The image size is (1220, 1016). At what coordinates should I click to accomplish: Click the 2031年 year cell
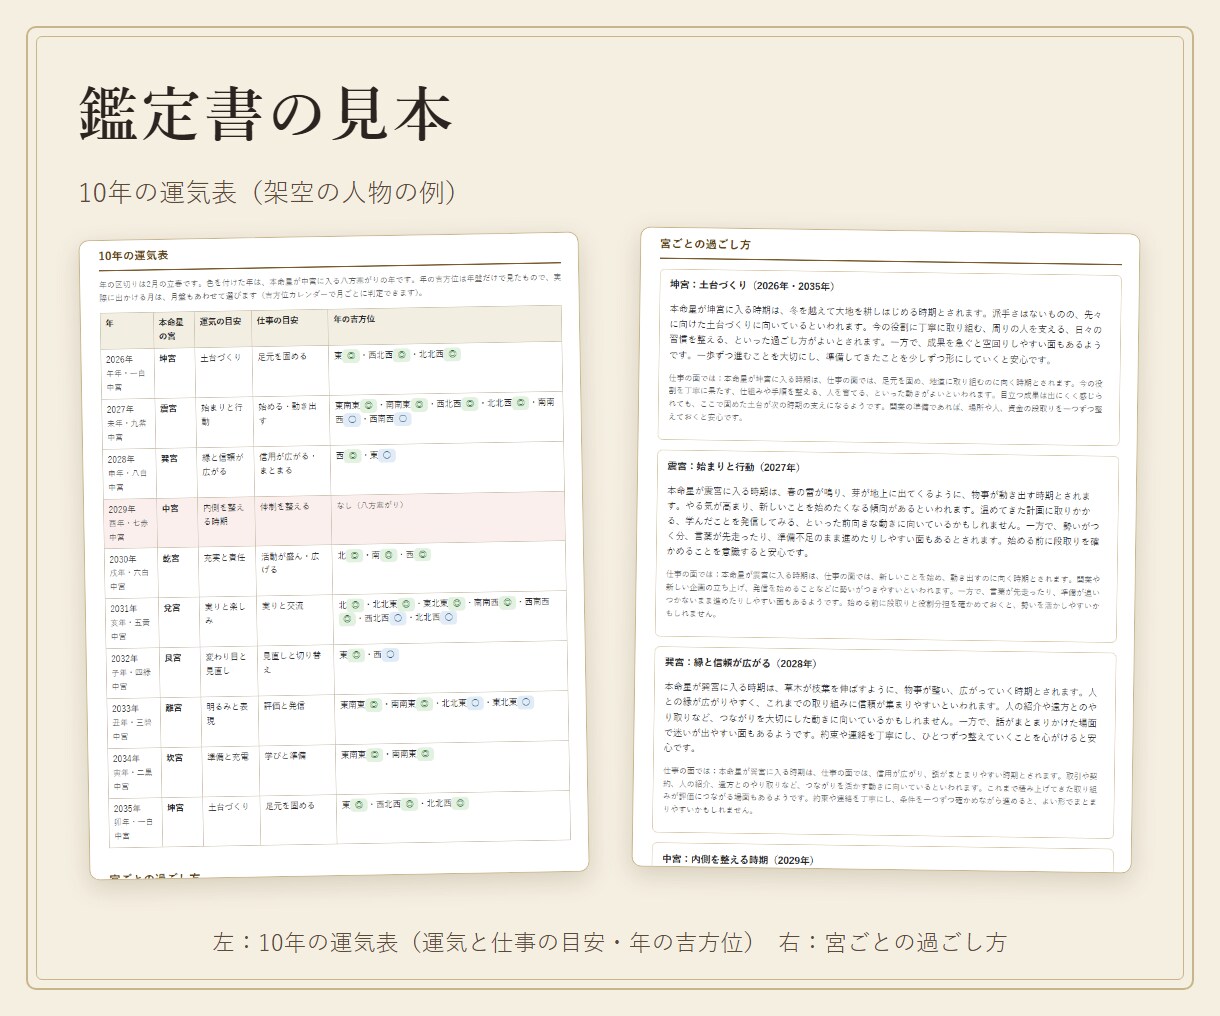point(132,621)
